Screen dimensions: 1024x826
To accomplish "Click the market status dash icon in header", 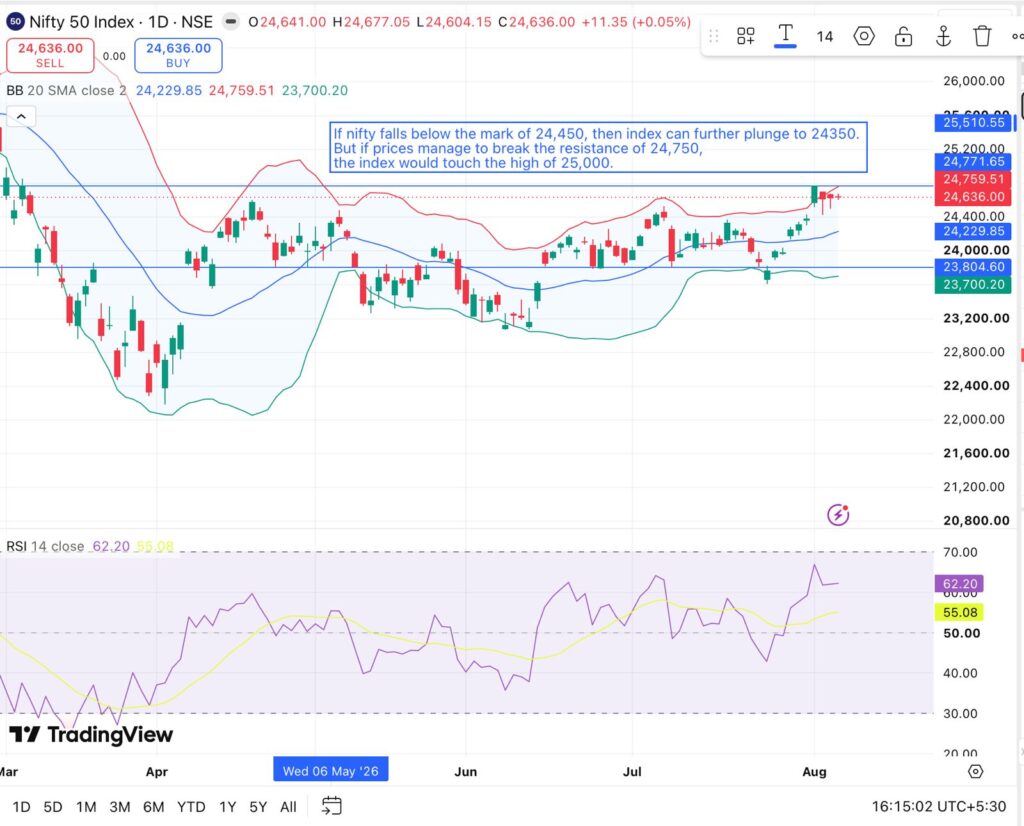I will (x=231, y=22).
